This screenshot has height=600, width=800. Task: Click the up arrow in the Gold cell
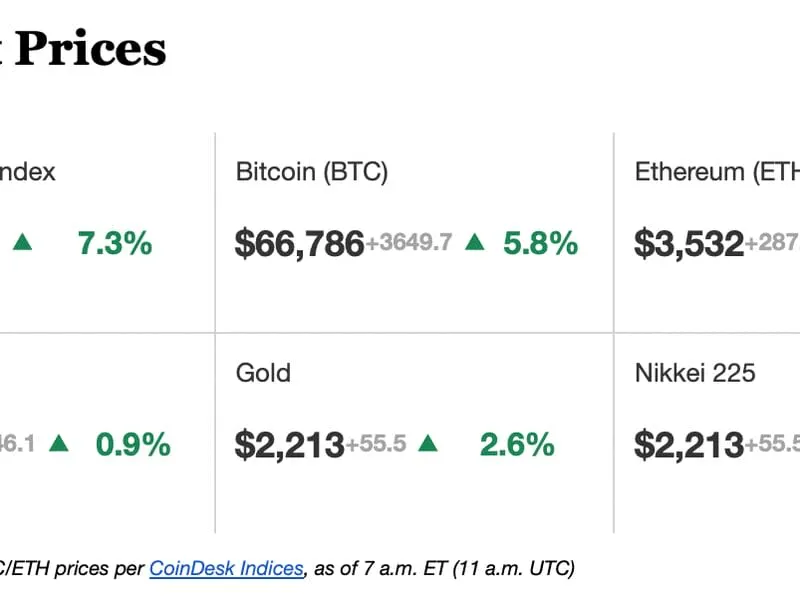point(429,443)
